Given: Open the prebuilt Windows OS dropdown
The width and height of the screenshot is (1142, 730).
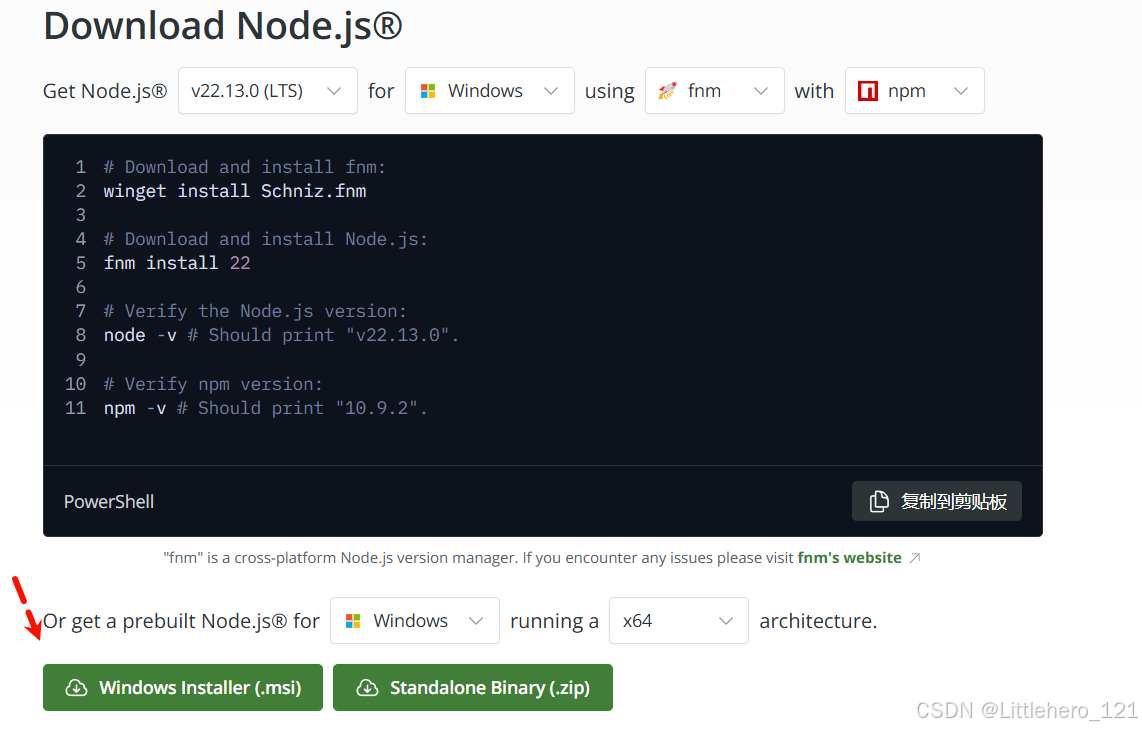Looking at the screenshot, I should point(414,621).
